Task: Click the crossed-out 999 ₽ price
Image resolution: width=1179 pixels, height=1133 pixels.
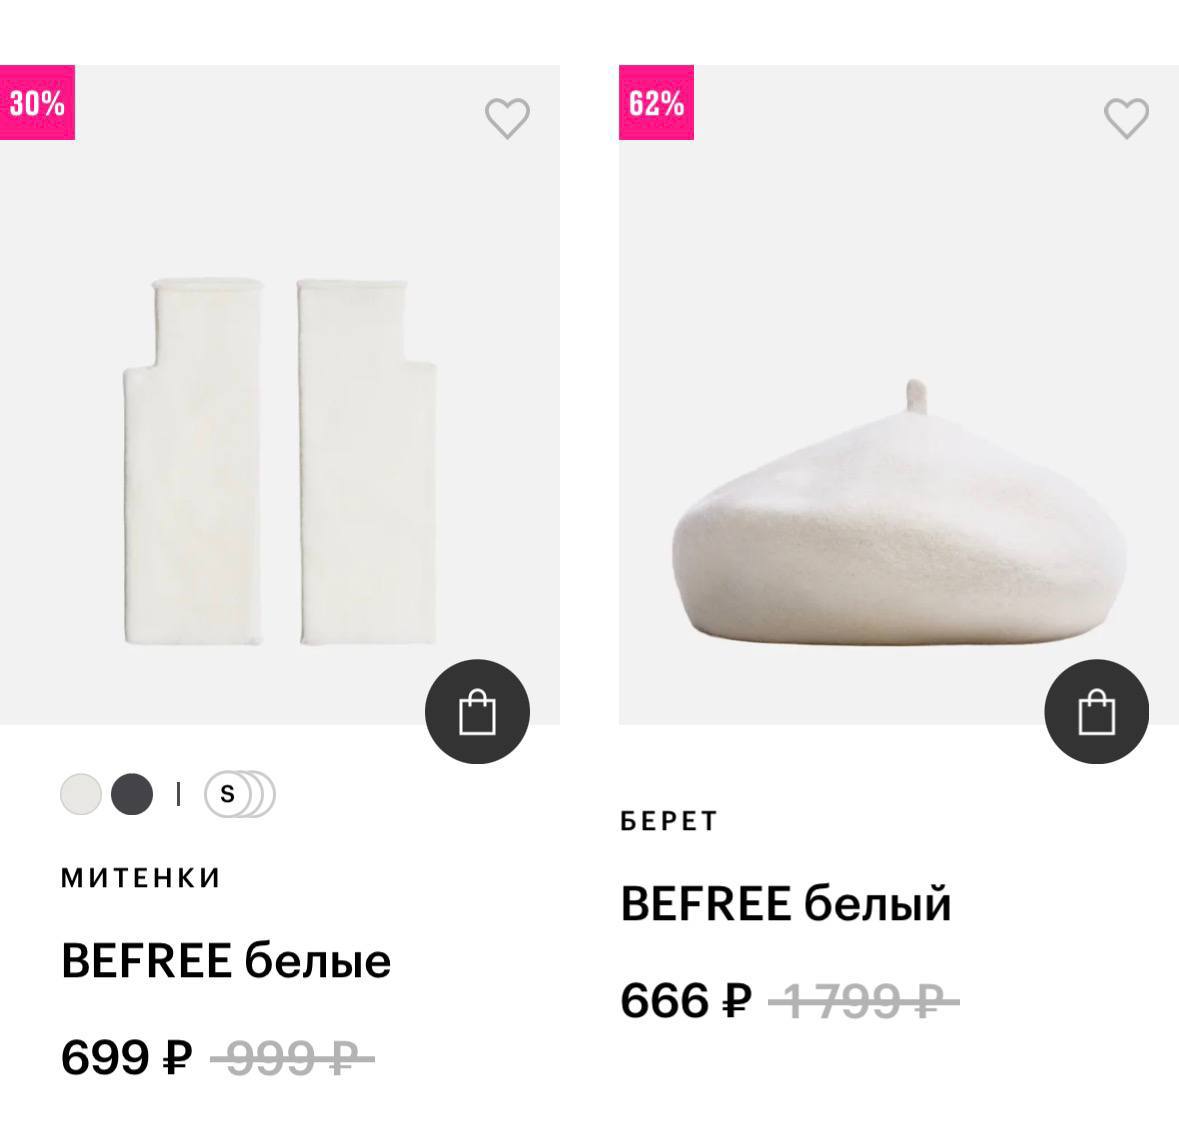Action: (x=291, y=1057)
